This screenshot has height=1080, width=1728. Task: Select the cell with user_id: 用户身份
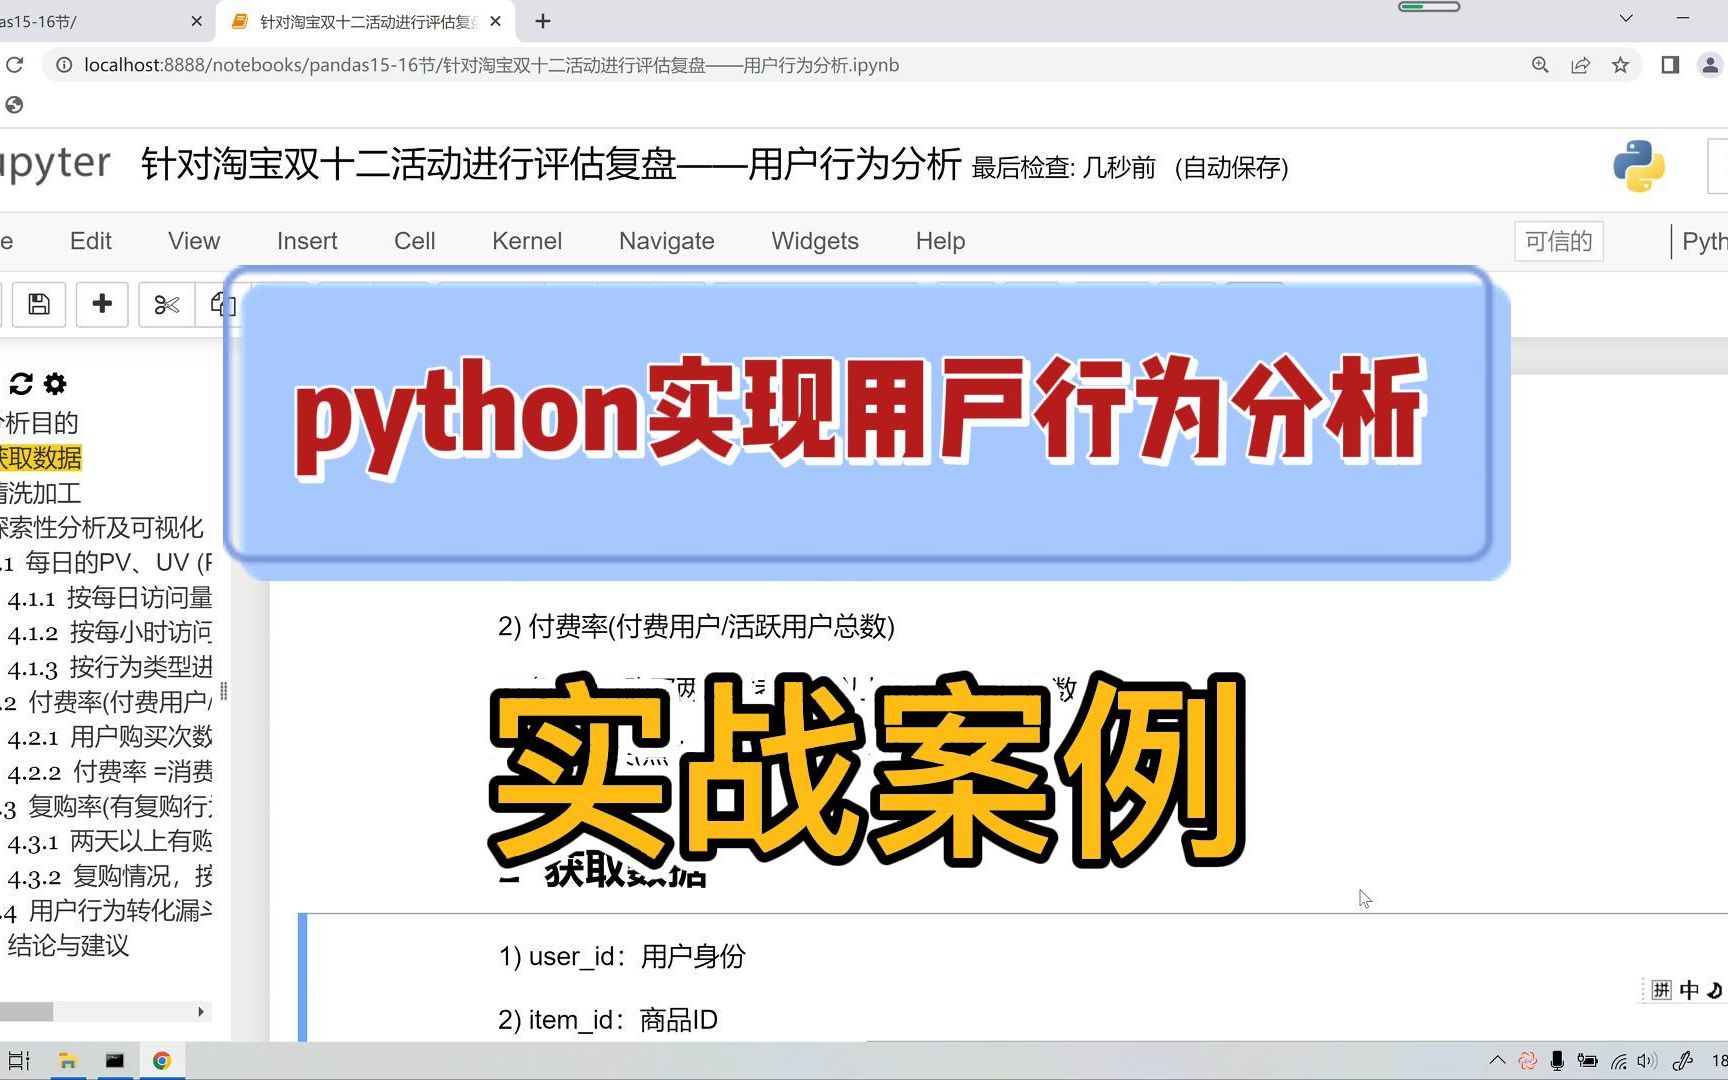tap(1013, 977)
